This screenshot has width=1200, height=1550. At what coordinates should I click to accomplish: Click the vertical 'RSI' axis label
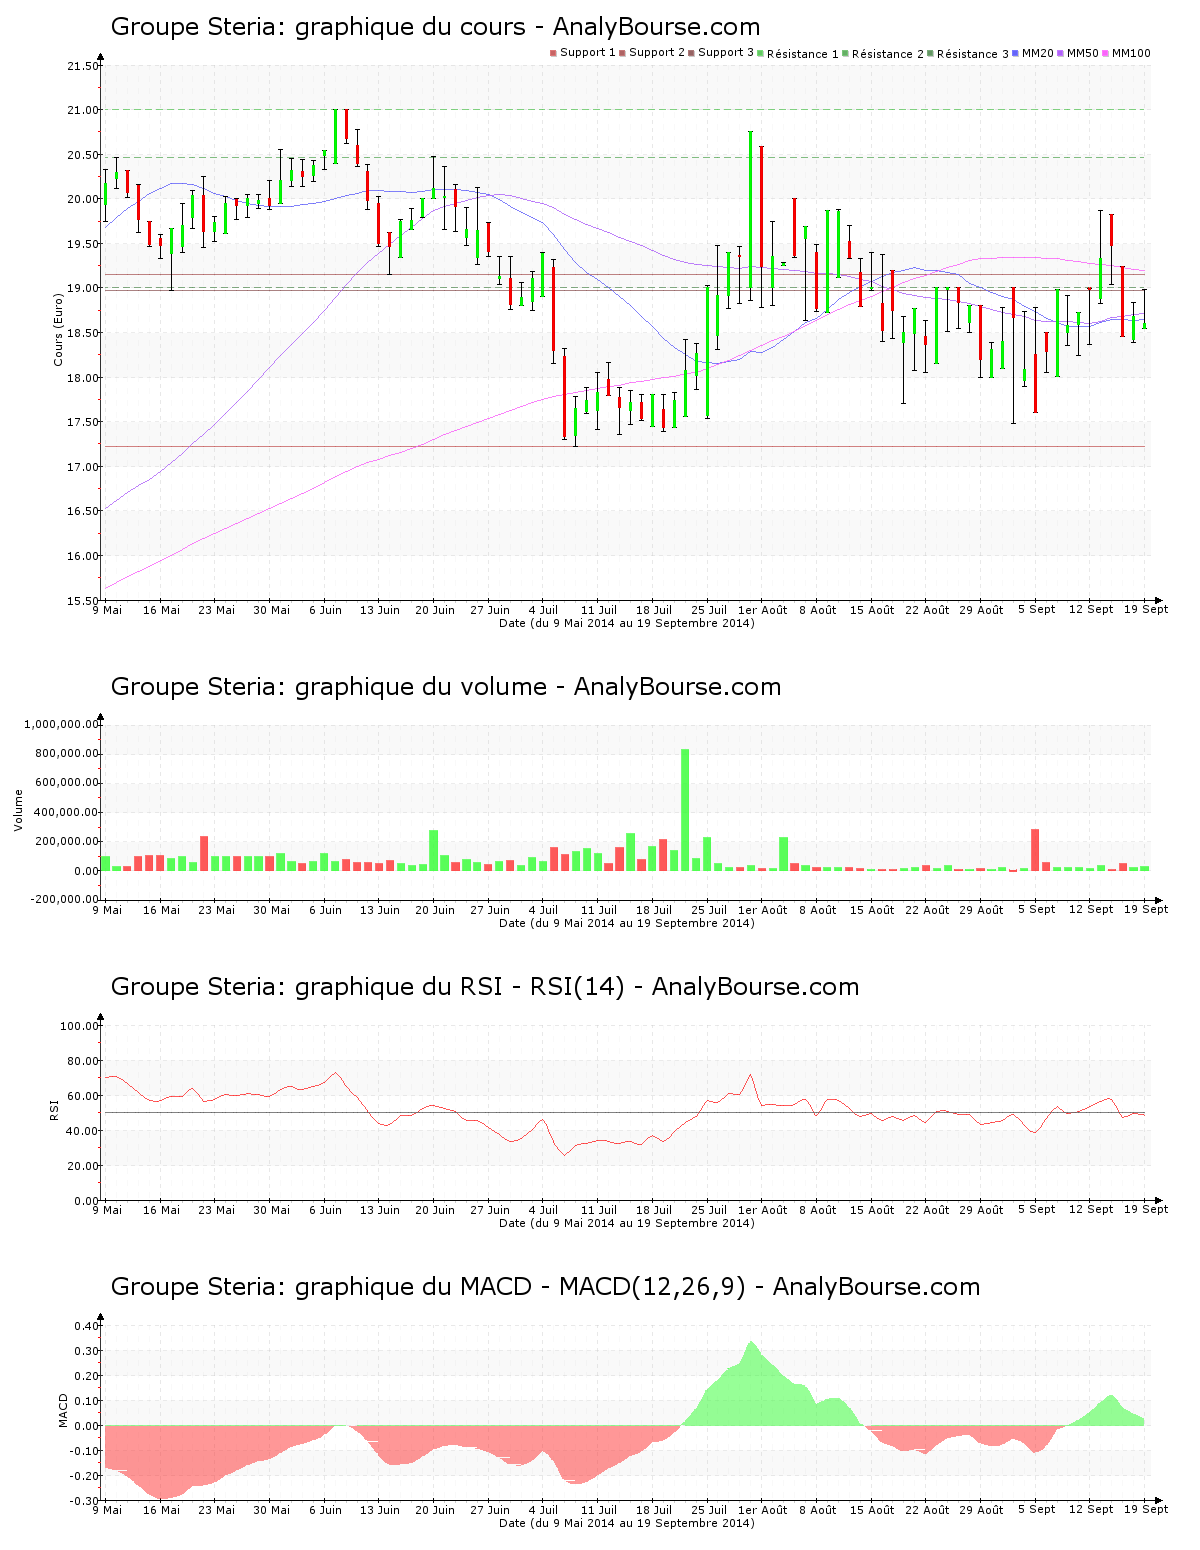(x=54, y=1109)
